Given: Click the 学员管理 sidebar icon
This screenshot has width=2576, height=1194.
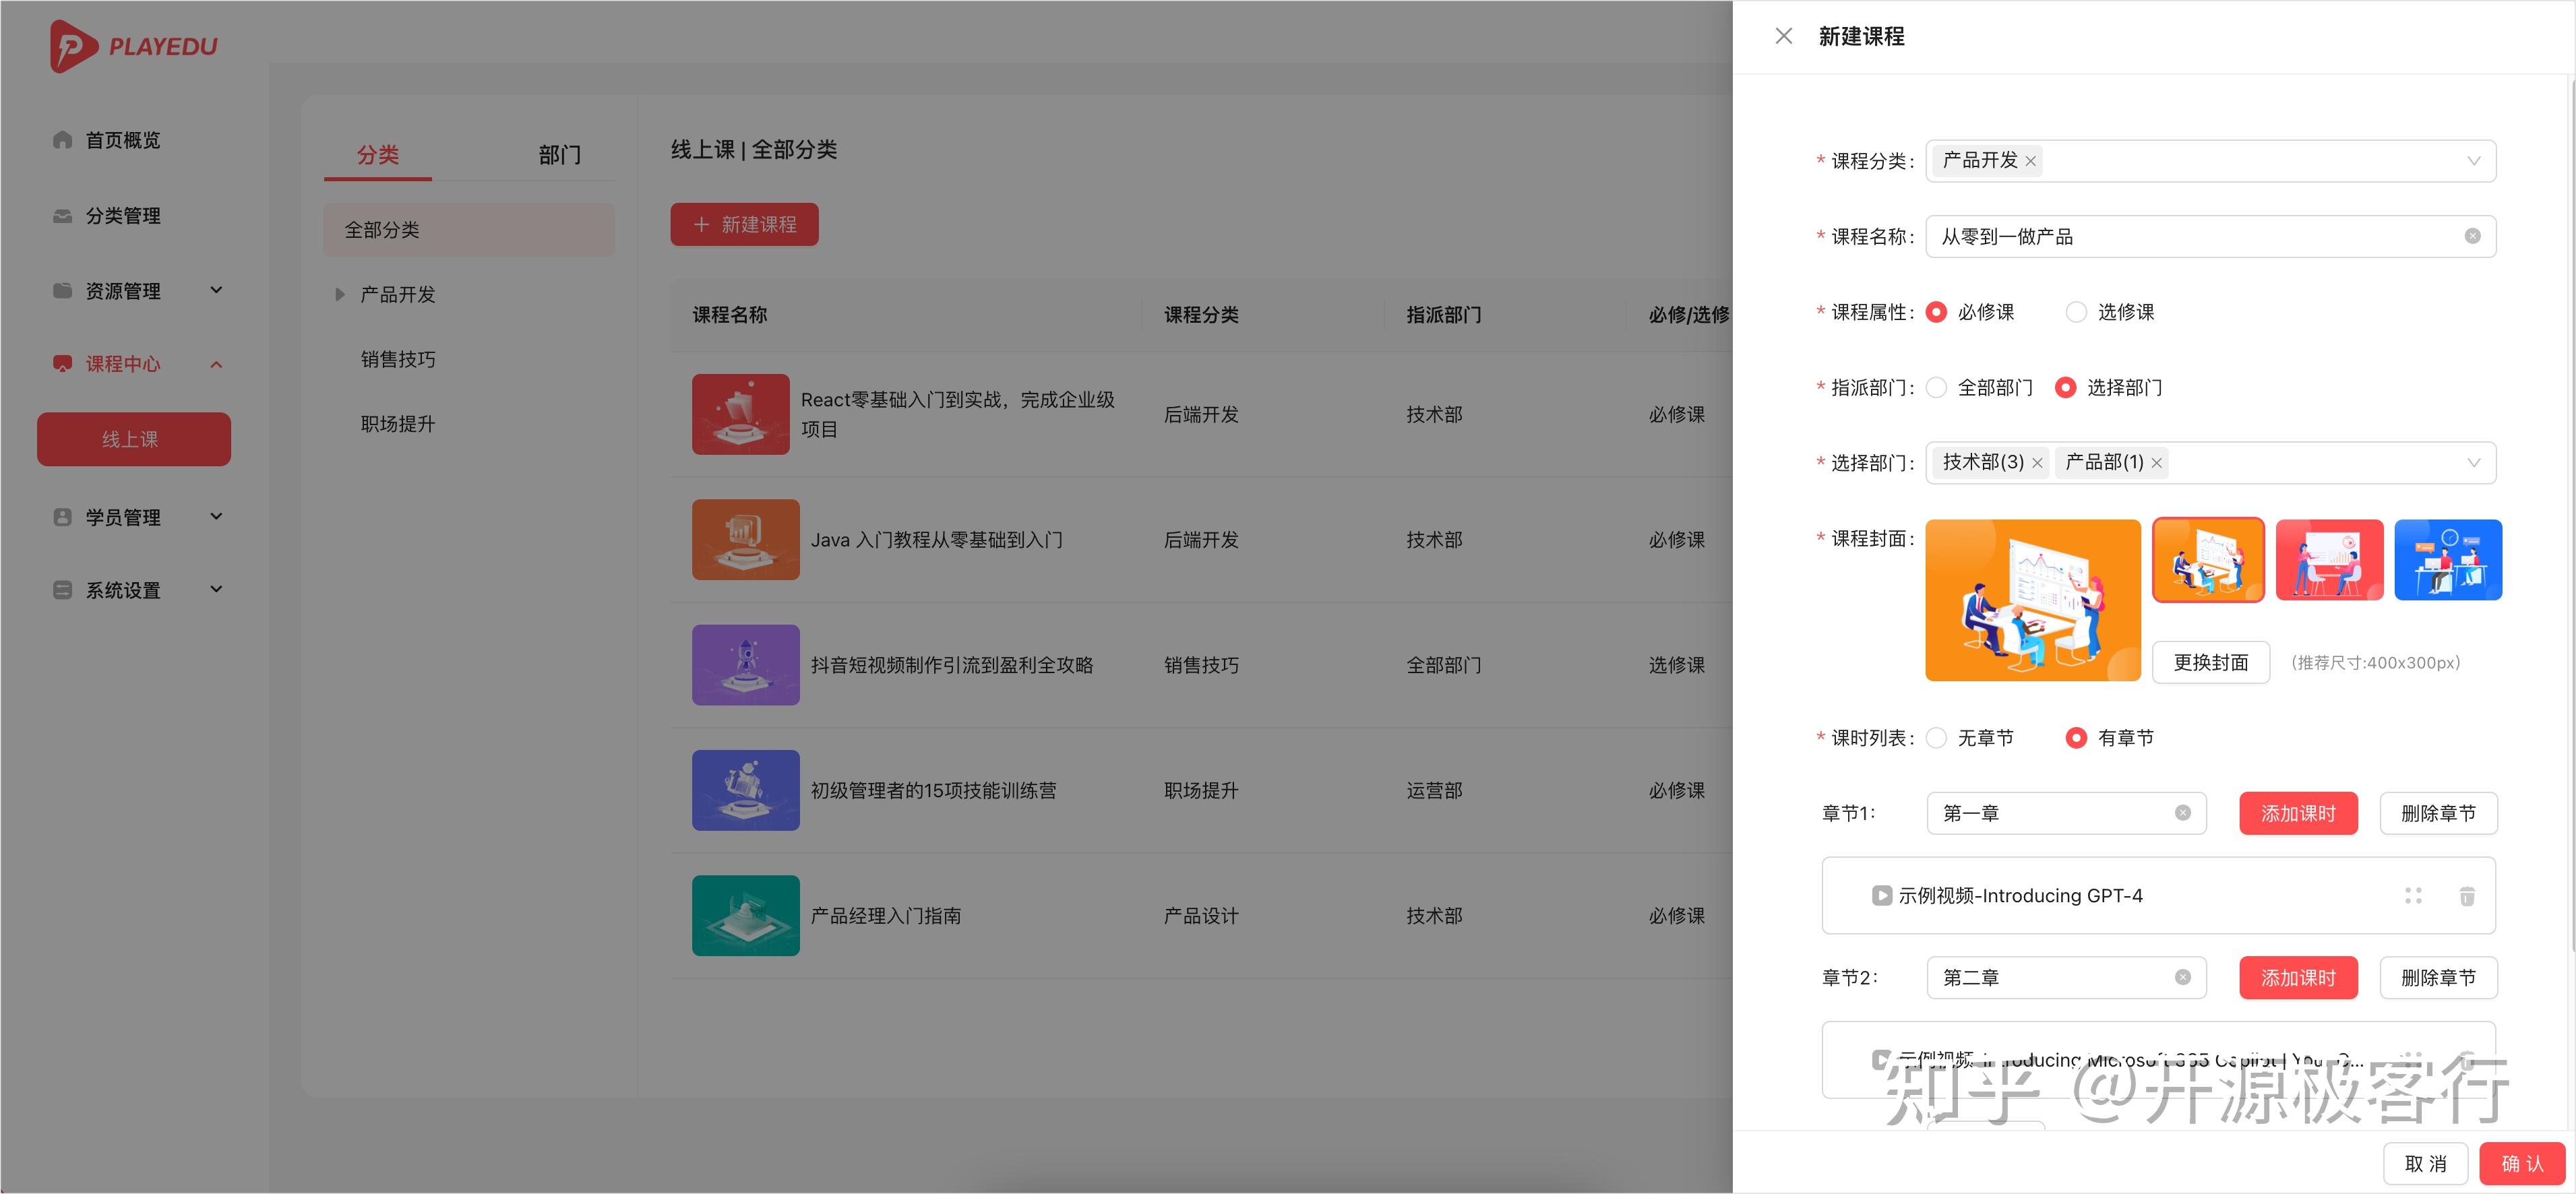Looking at the screenshot, I should click(x=61, y=516).
